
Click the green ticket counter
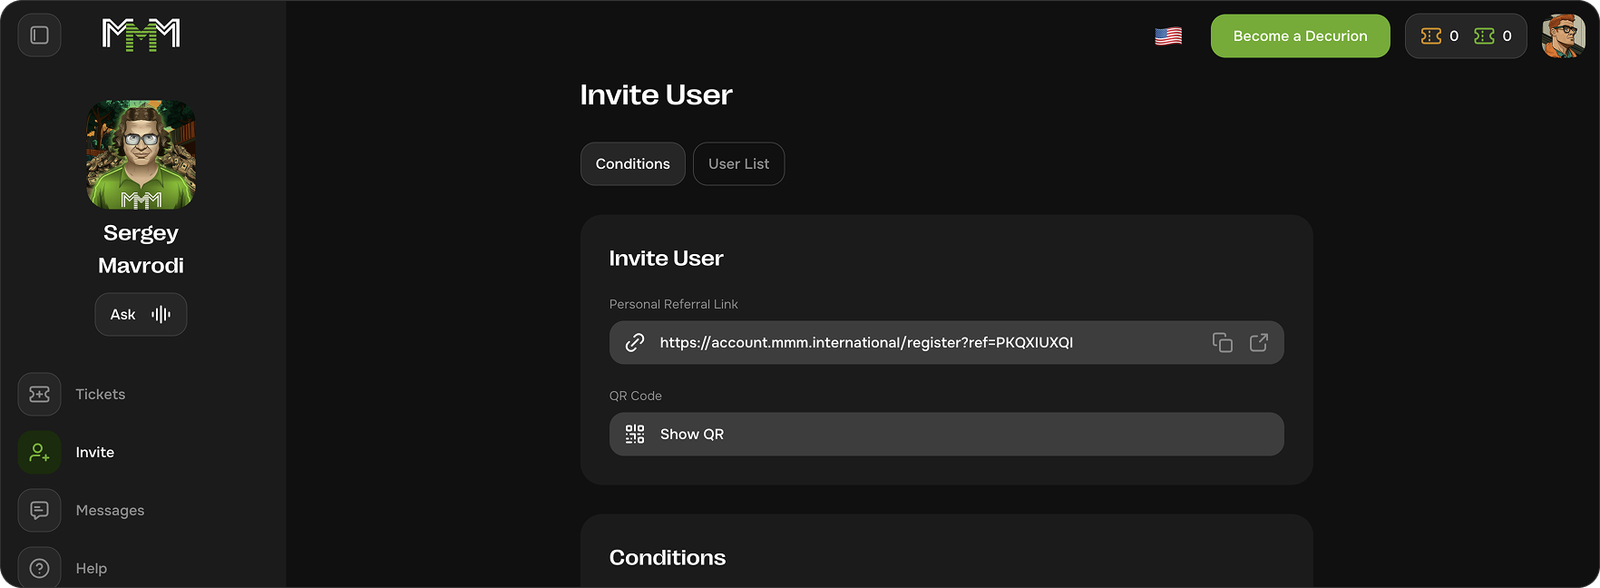pyautogui.click(x=1493, y=36)
